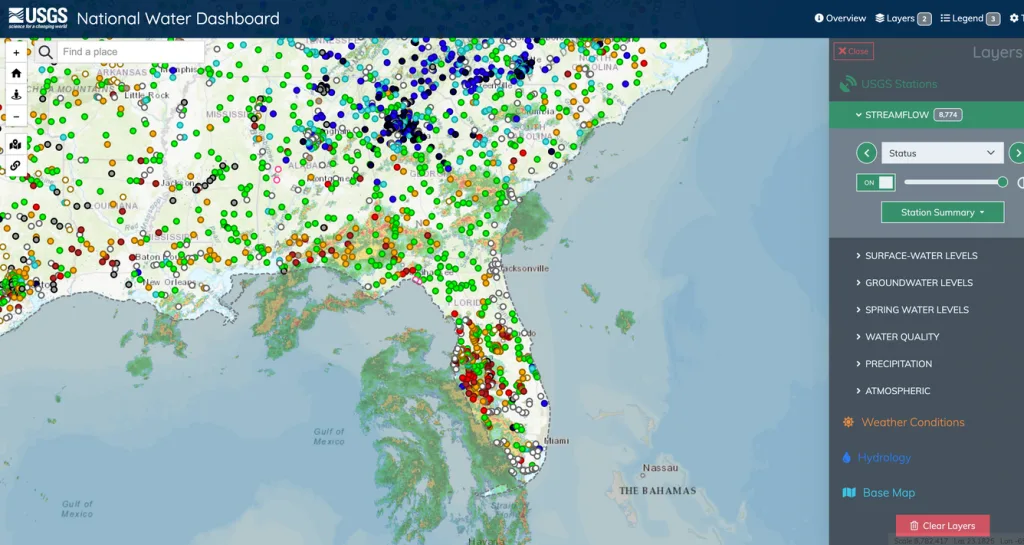
Task: Click the Clear Layers button
Action: [x=942, y=526]
